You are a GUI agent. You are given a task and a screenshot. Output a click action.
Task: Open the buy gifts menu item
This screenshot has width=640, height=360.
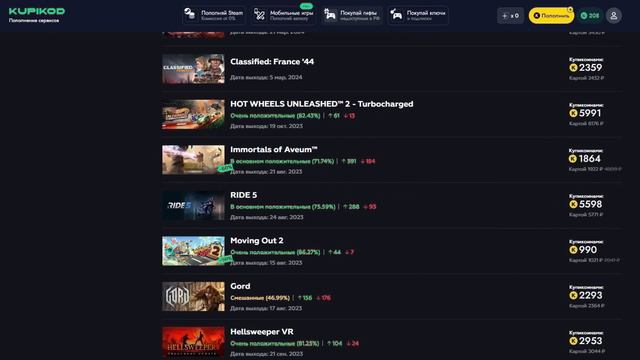pyautogui.click(x=351, y=16)
